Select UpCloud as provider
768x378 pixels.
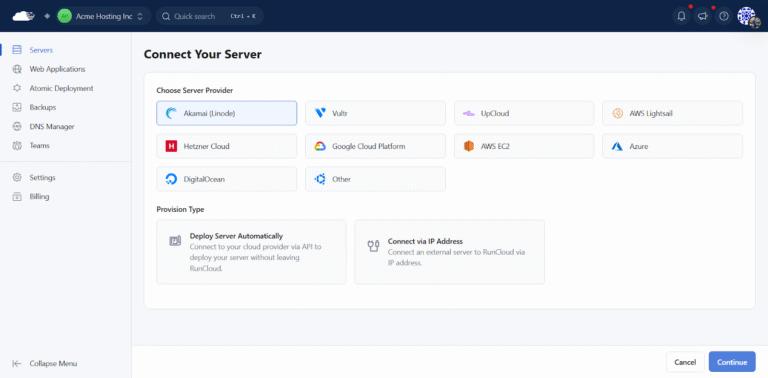524,113
